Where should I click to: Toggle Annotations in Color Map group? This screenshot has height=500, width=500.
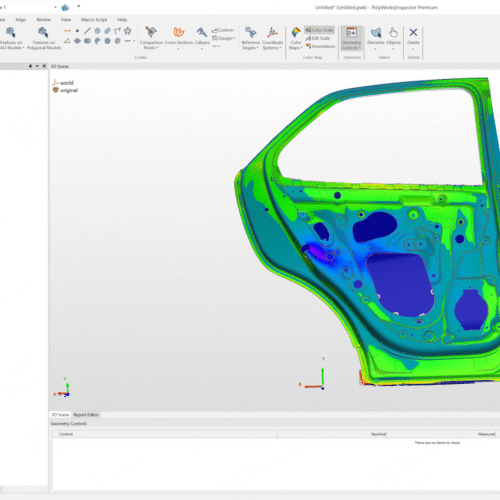[x=320, y=46]
